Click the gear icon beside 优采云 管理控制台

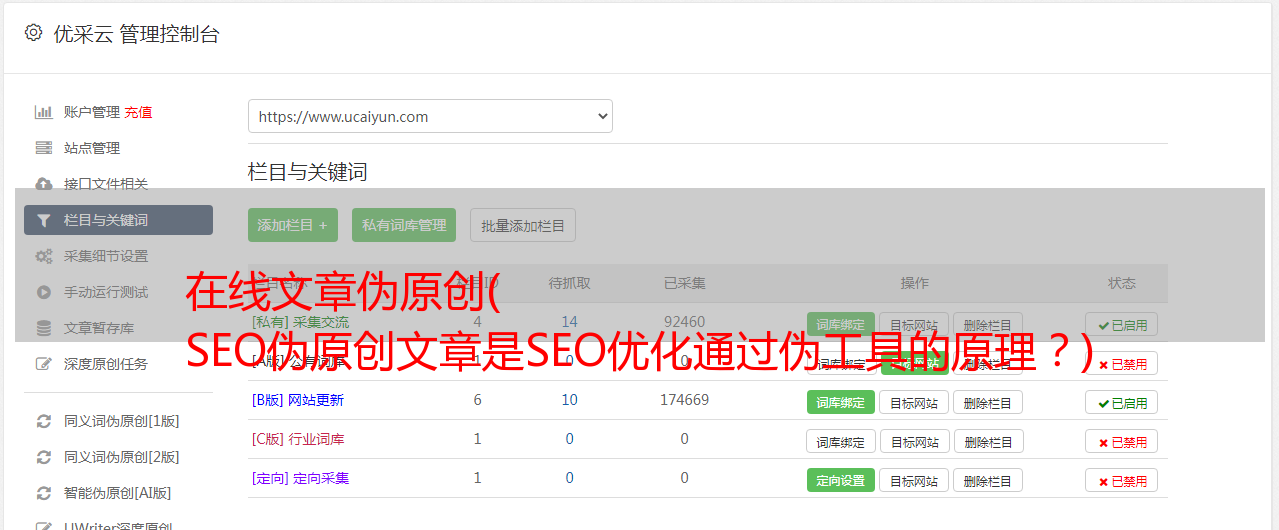[33, 33]
